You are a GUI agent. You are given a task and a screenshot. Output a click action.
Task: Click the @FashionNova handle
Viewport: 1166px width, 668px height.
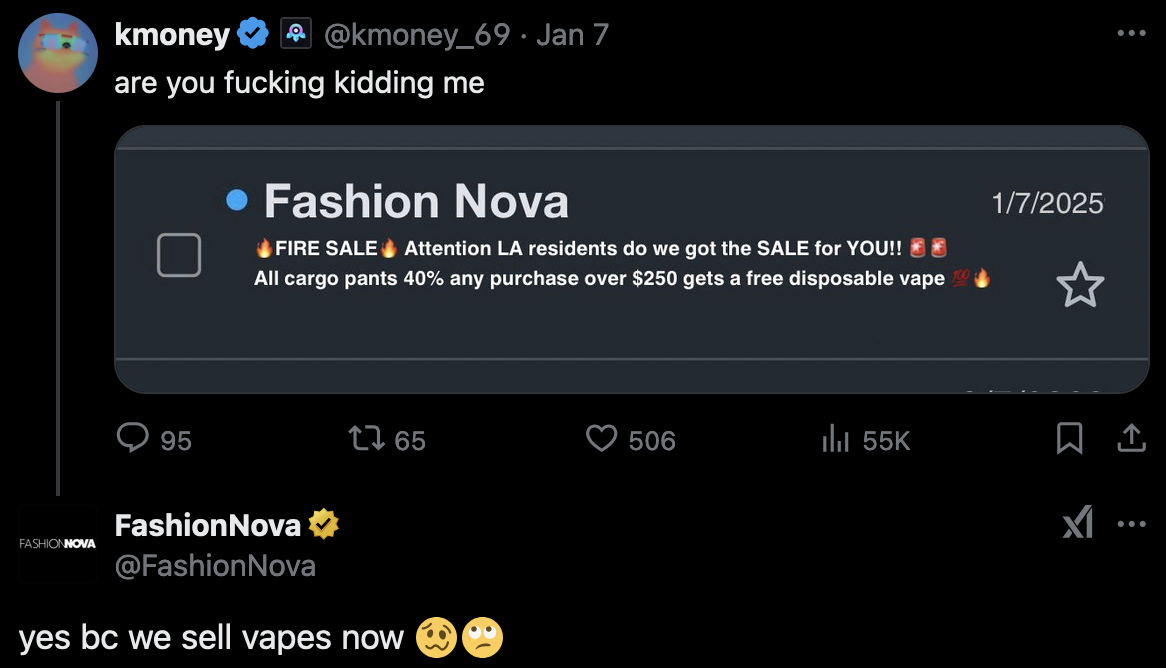[x=215, y=566]
